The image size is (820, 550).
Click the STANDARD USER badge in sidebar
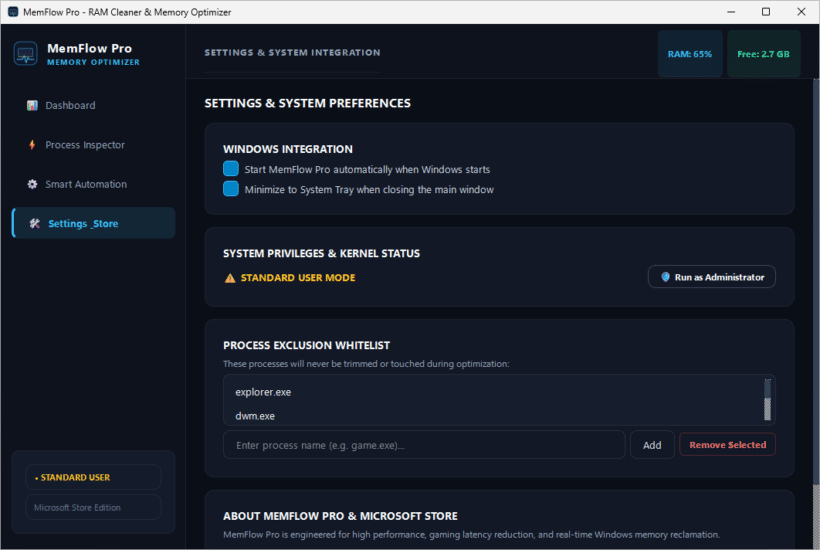point(93,477)
